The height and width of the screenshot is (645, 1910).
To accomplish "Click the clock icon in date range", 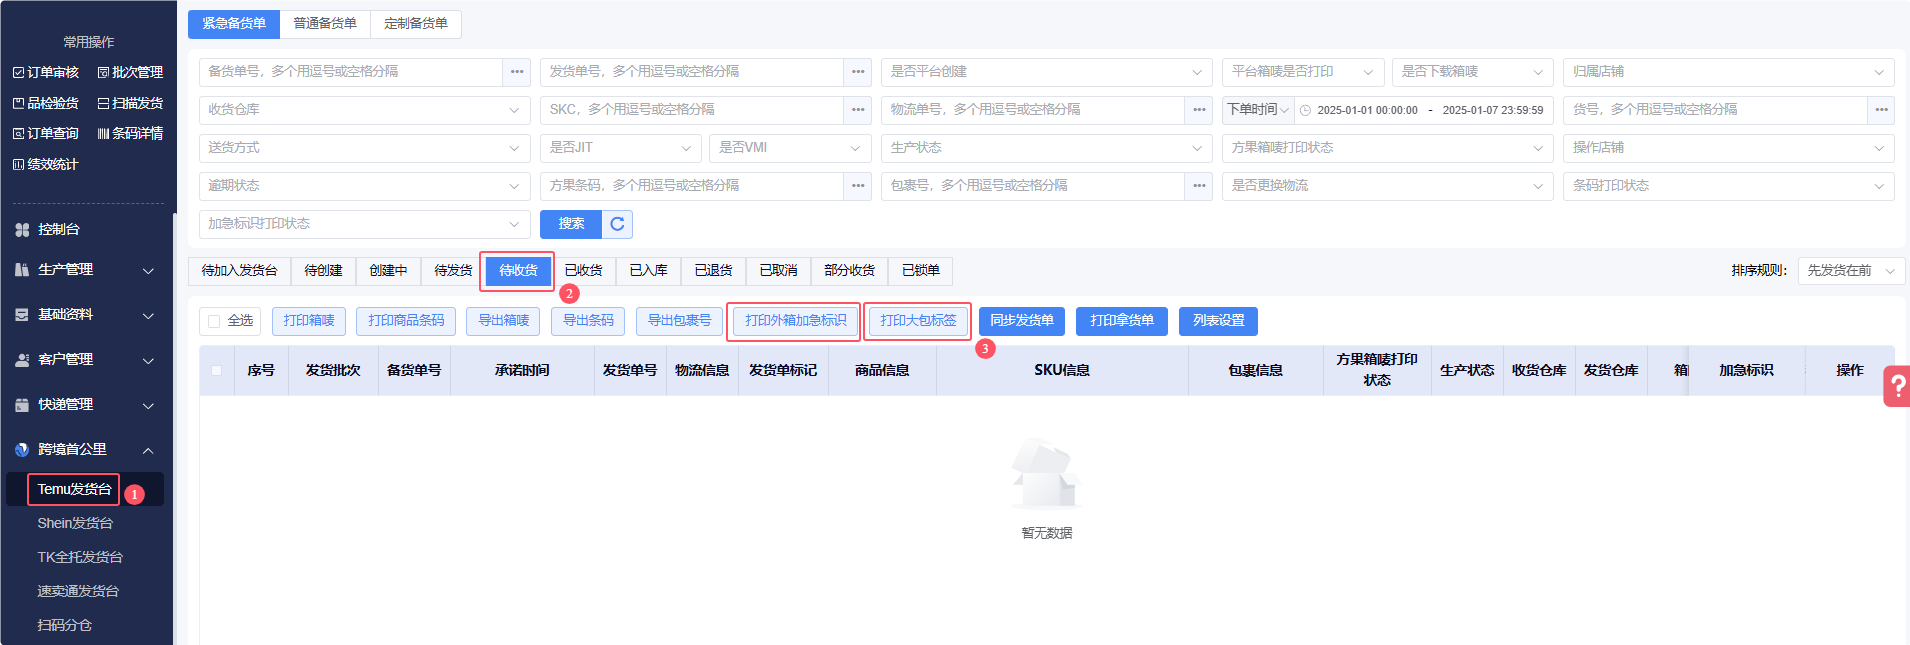I will click(x=1305, y=110).
